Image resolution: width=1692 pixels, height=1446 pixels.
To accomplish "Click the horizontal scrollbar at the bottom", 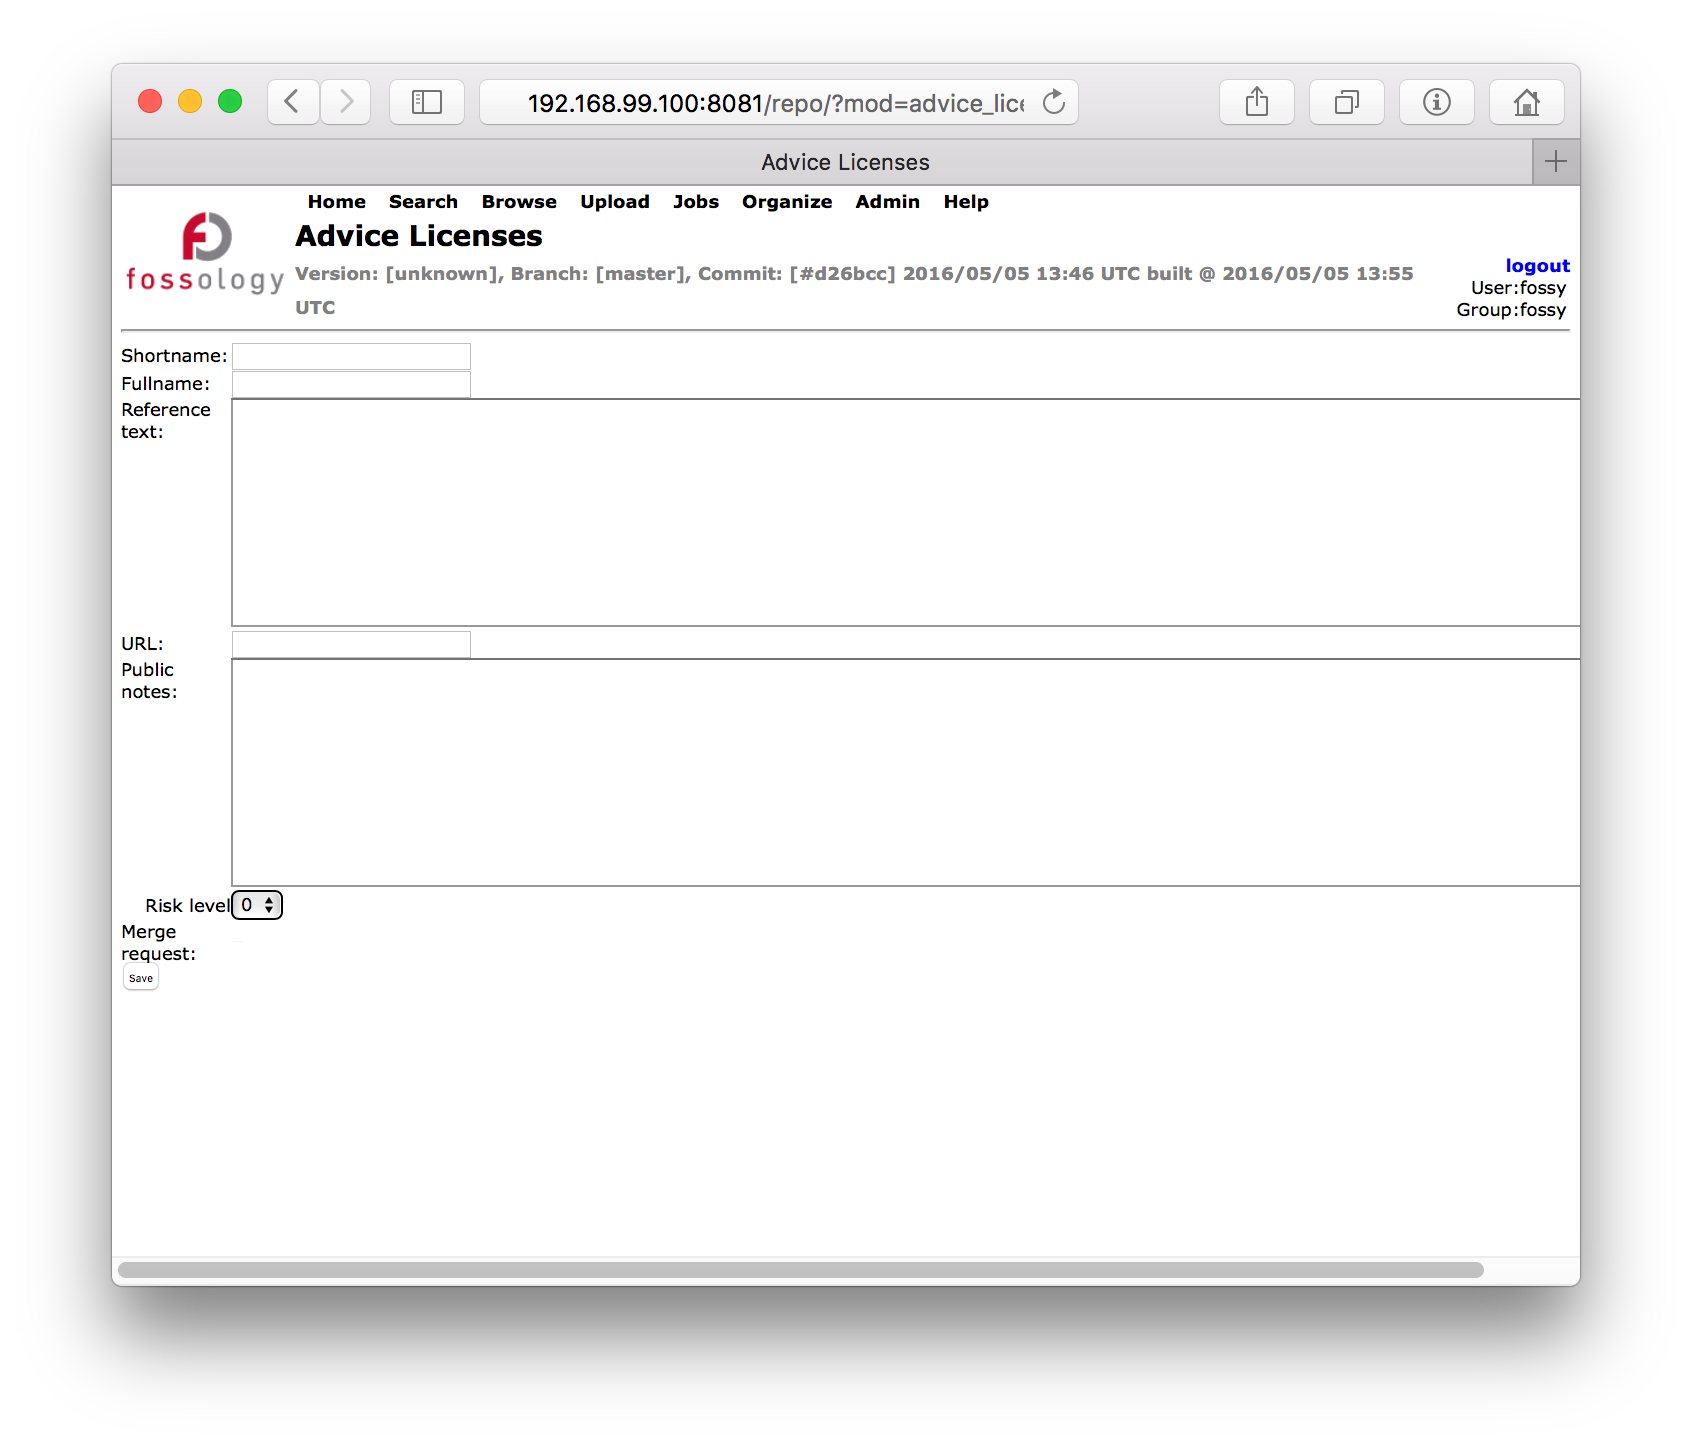I will 801,1270.
